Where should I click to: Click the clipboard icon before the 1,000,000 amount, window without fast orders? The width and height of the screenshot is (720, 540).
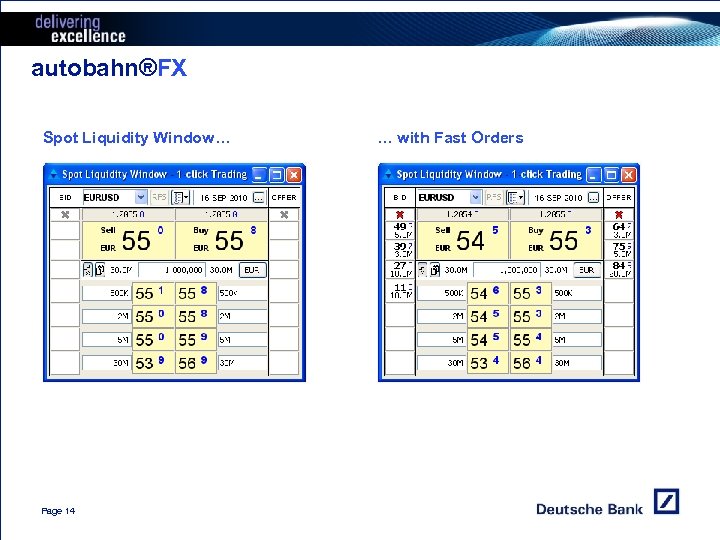click(x=100, y=270)
